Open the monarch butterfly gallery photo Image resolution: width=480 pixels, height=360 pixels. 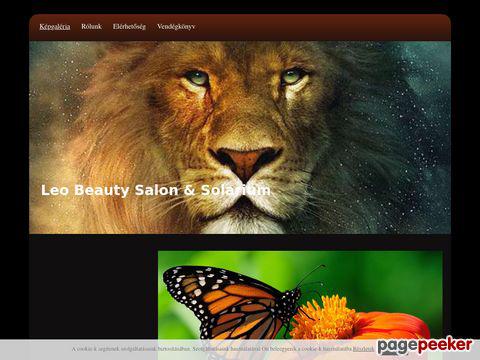coord(300,295)
